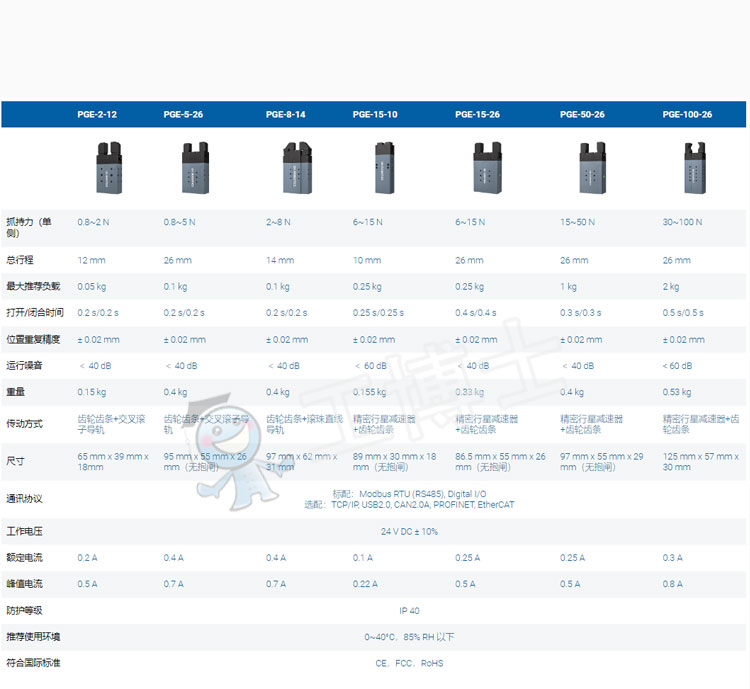Image resolution: width=750 pixels, height=689 pixels.
Task: Select the PGE-50-26 gripper product image
Action: pyautogui.click(x=592, y=168)
